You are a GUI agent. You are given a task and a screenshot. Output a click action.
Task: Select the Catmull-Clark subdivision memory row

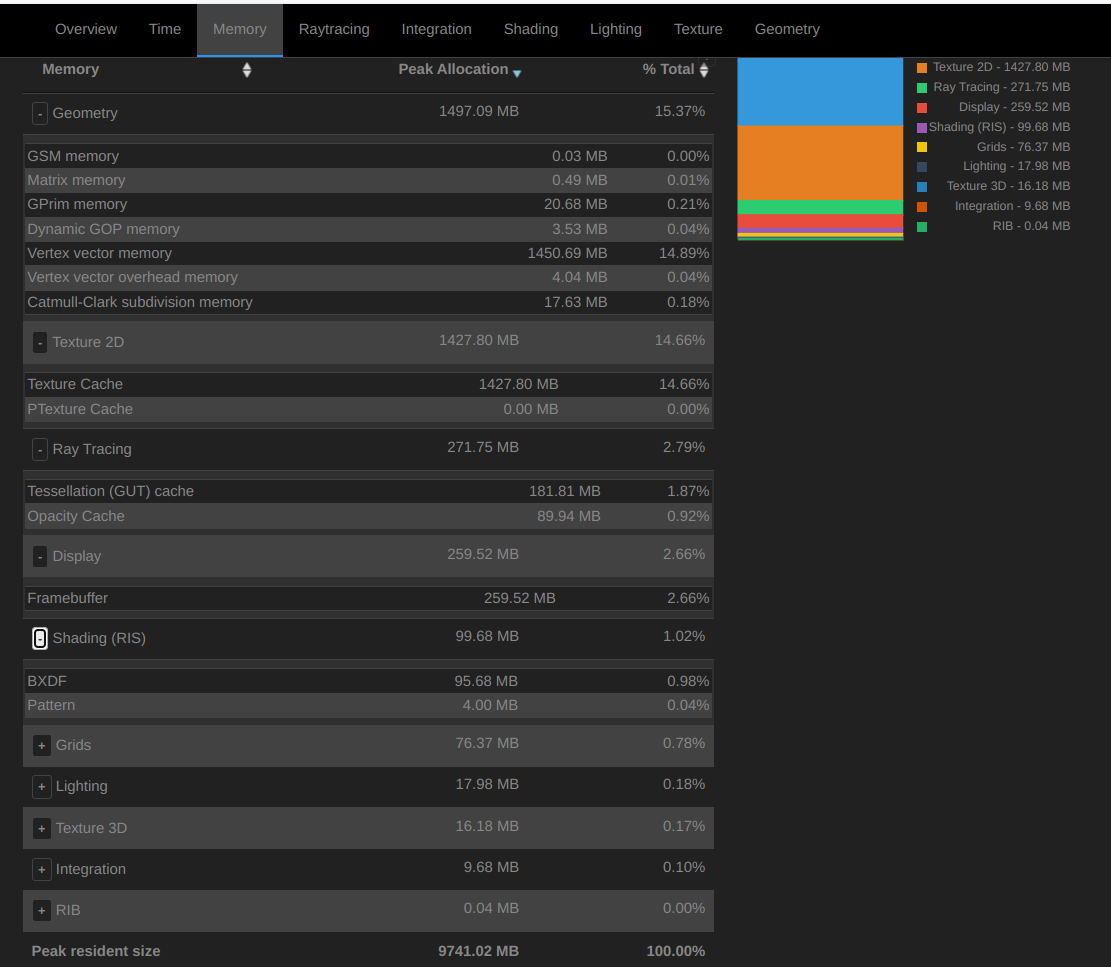click(x=368, y=302)
